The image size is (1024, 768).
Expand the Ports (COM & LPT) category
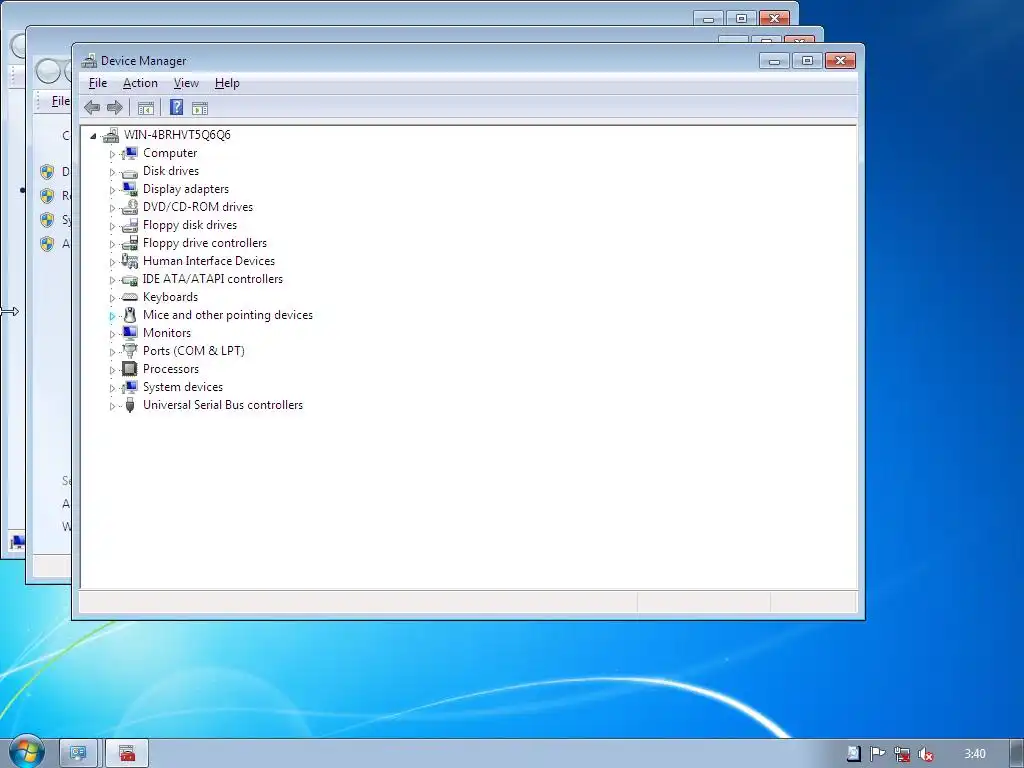click(112, 352)
